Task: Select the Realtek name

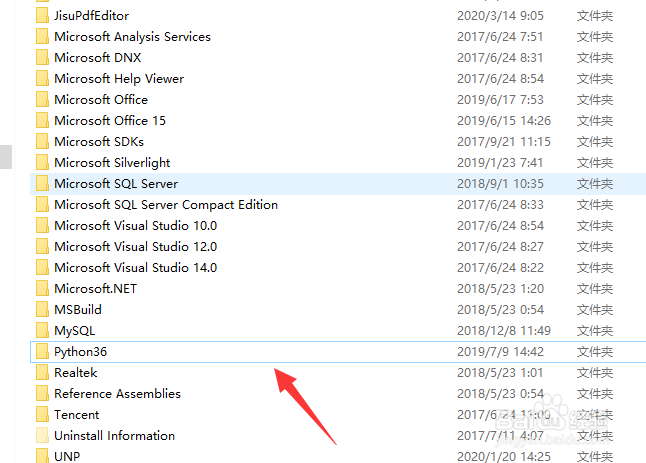Action: point(76,373)
